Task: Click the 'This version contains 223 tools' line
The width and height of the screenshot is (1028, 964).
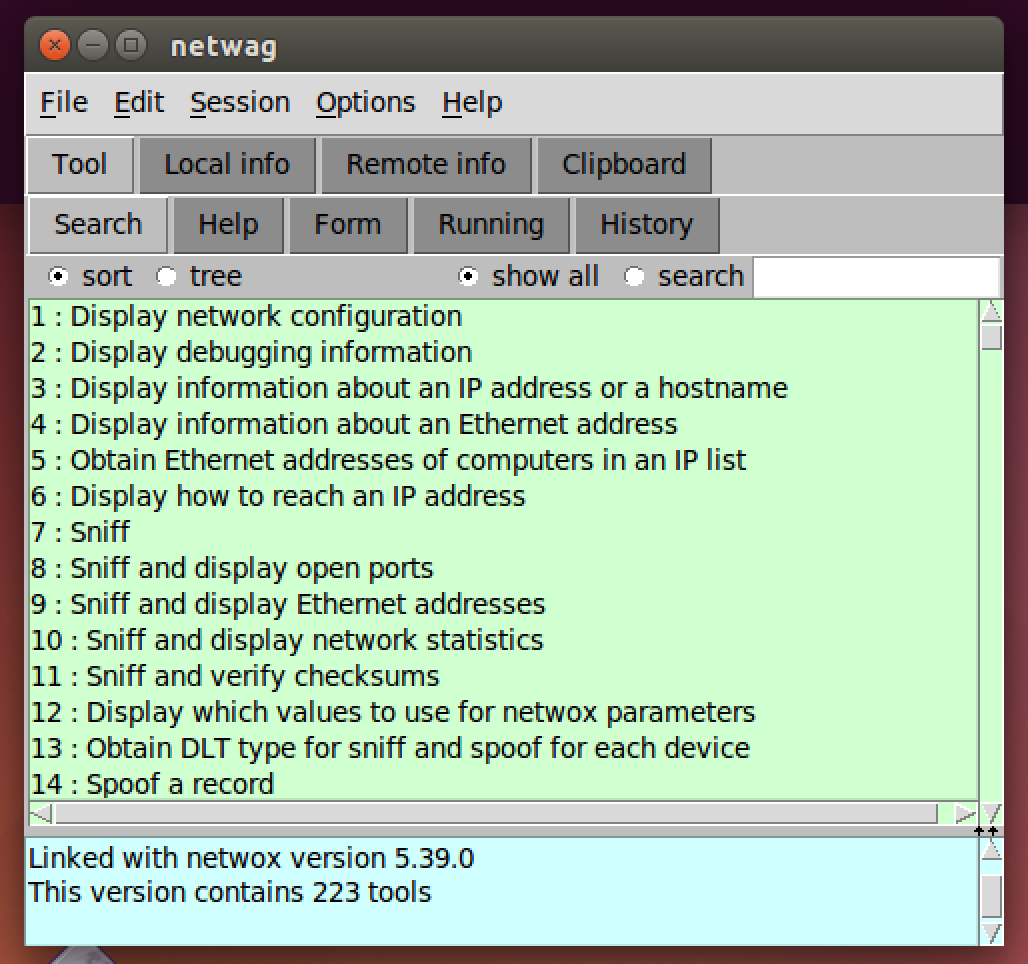Action: (x=229, y=893)
